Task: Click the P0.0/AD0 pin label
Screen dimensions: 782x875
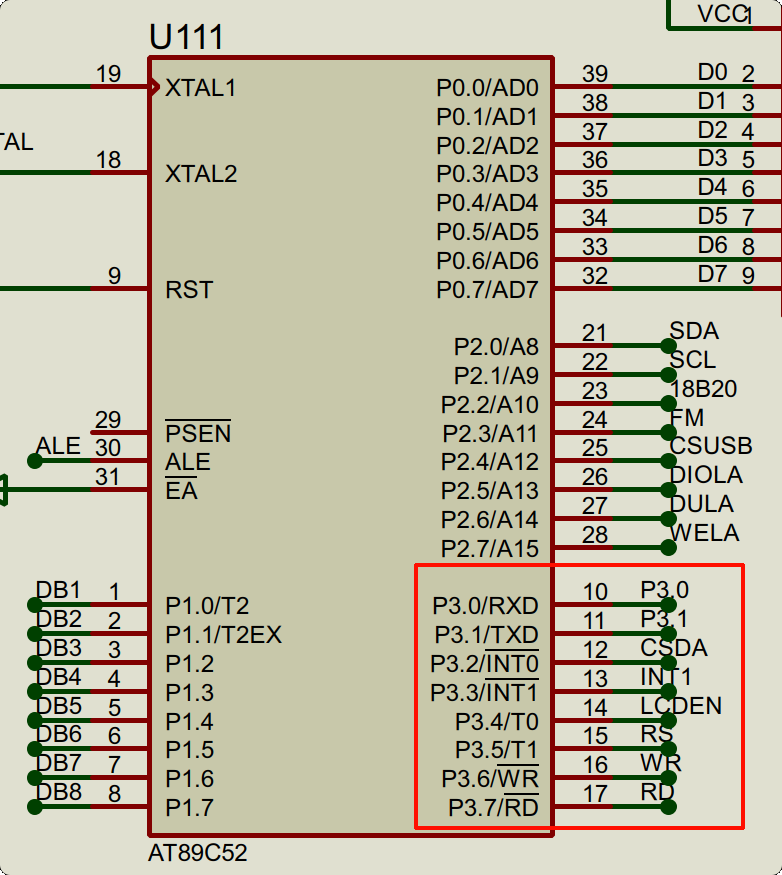Action: (487, 88)
